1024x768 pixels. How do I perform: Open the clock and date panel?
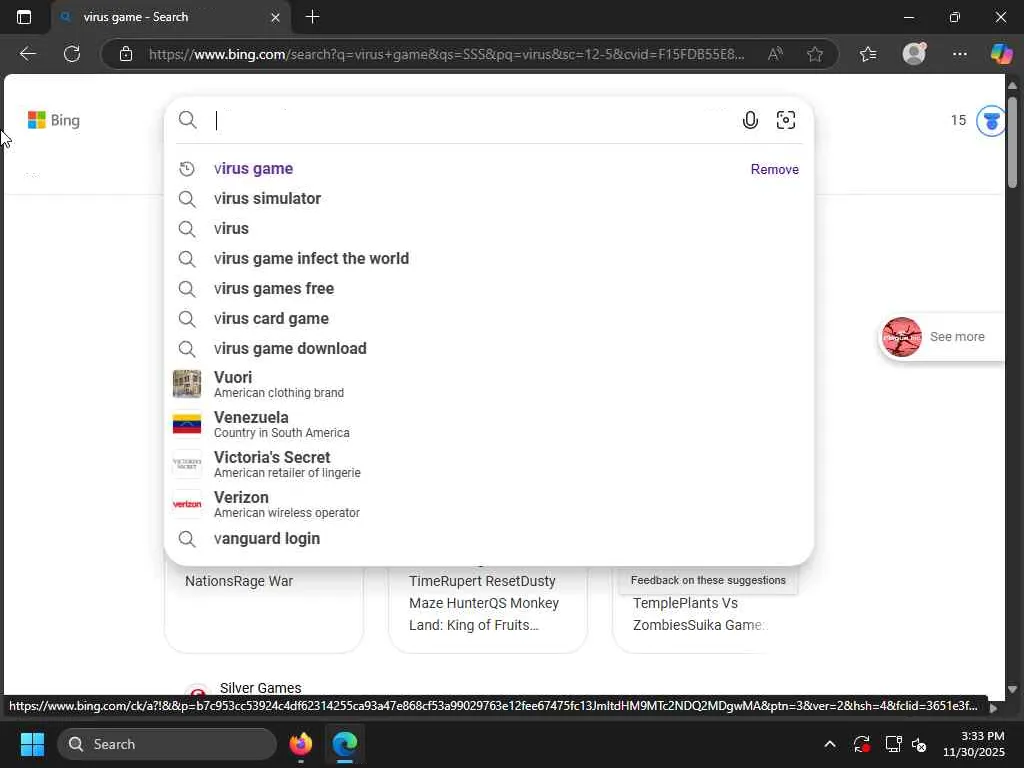(x=973, y=744)
